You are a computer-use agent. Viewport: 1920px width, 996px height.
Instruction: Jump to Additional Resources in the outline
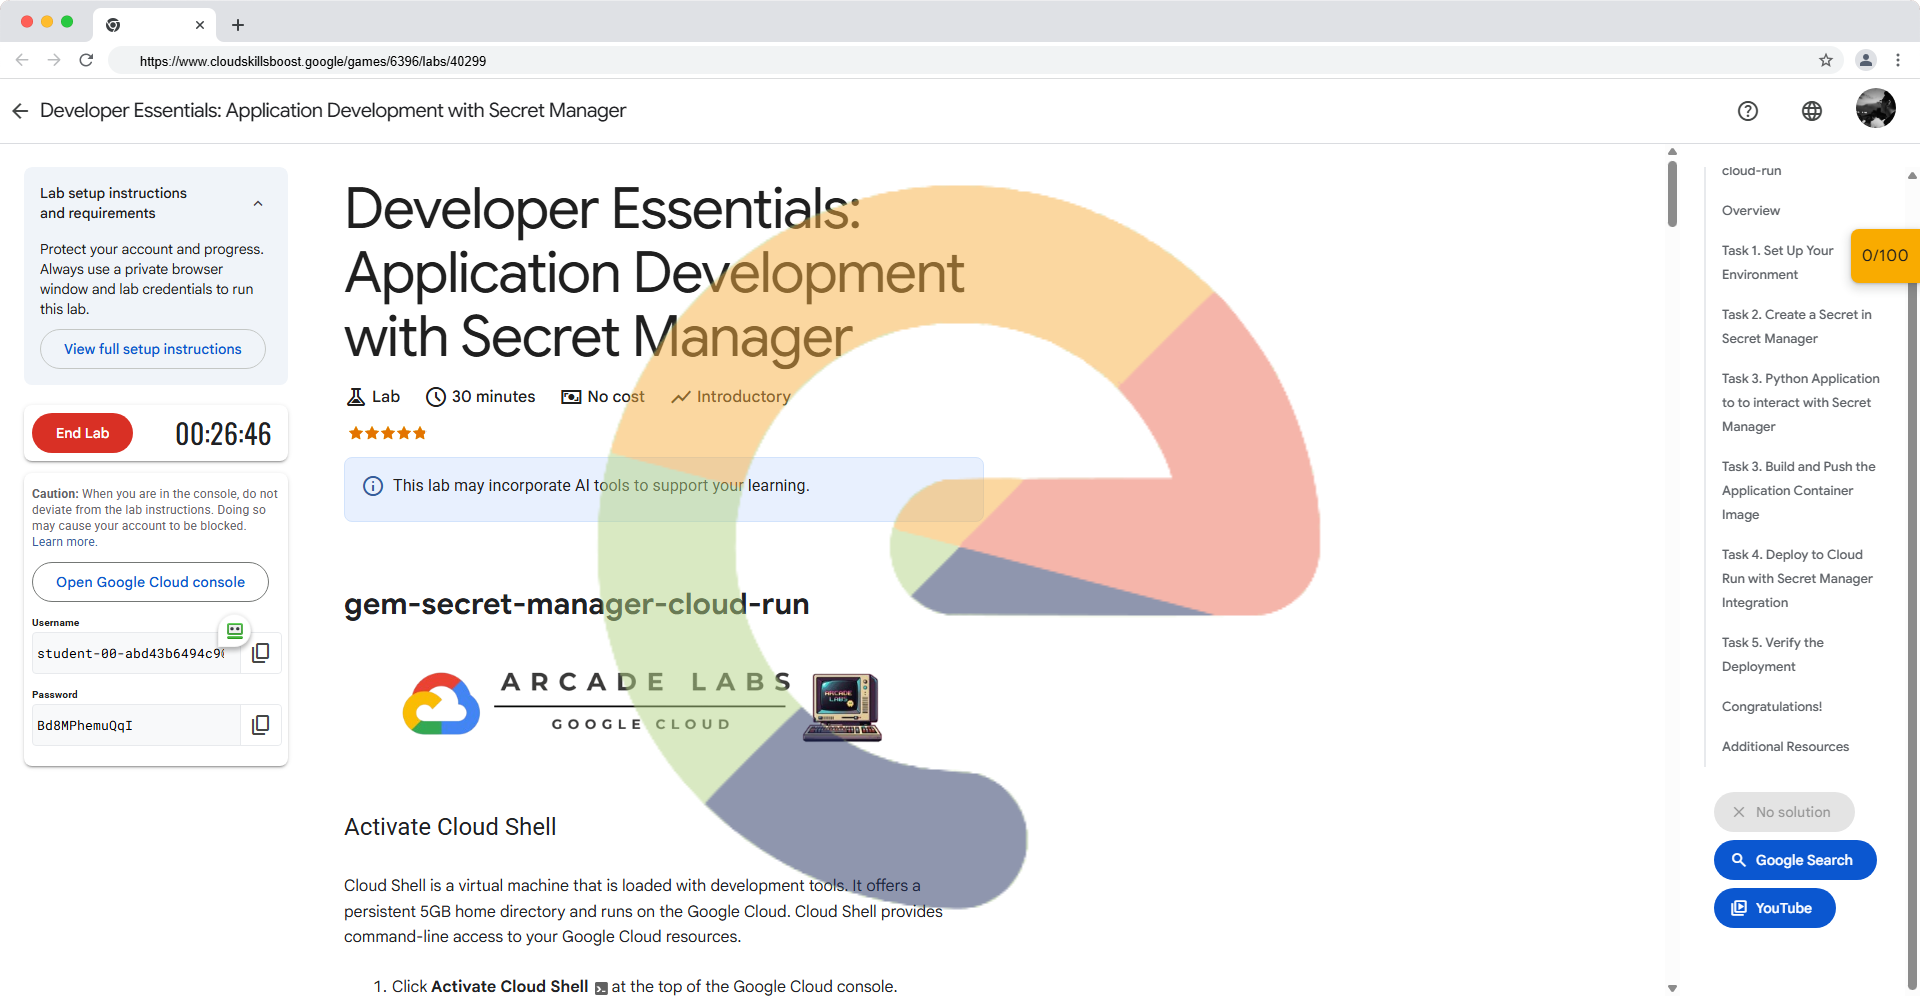[x=1785, y=747]
